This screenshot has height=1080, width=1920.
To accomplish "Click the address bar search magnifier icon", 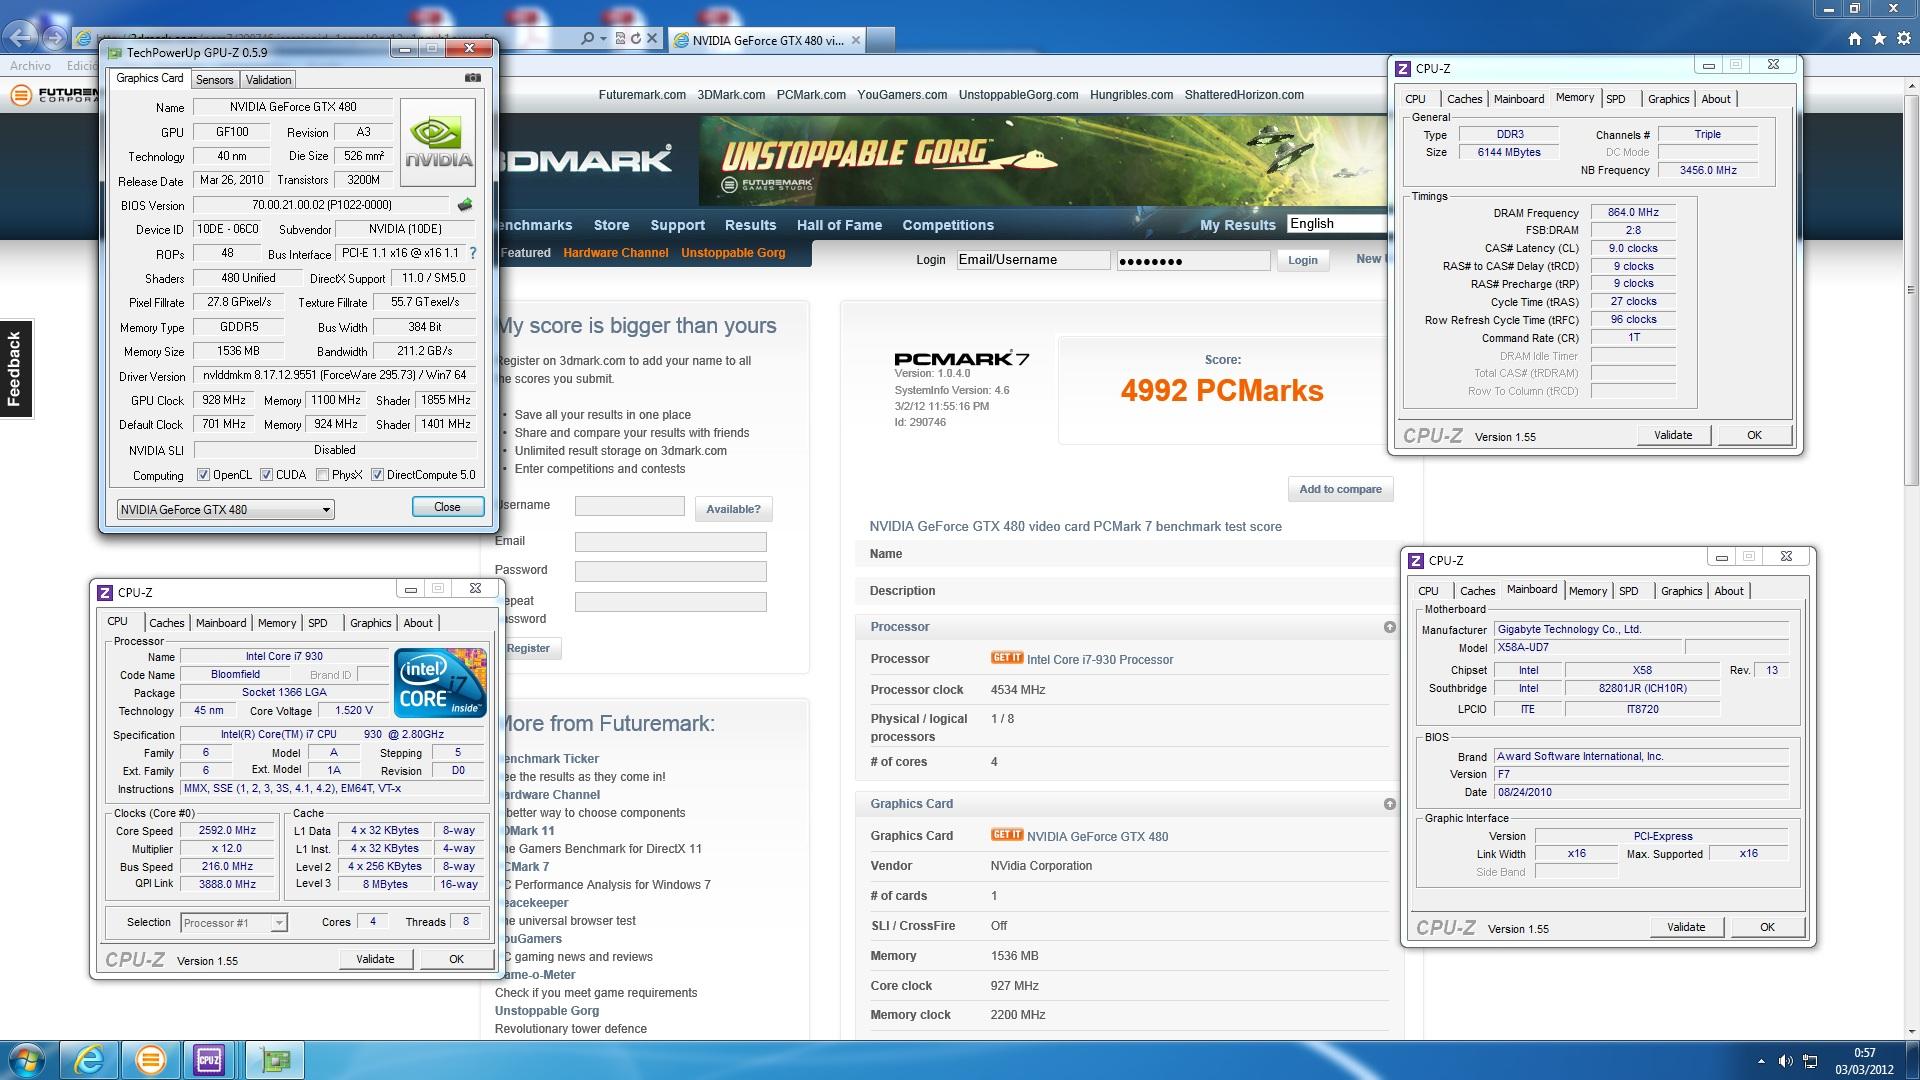I will pos(588,38).
